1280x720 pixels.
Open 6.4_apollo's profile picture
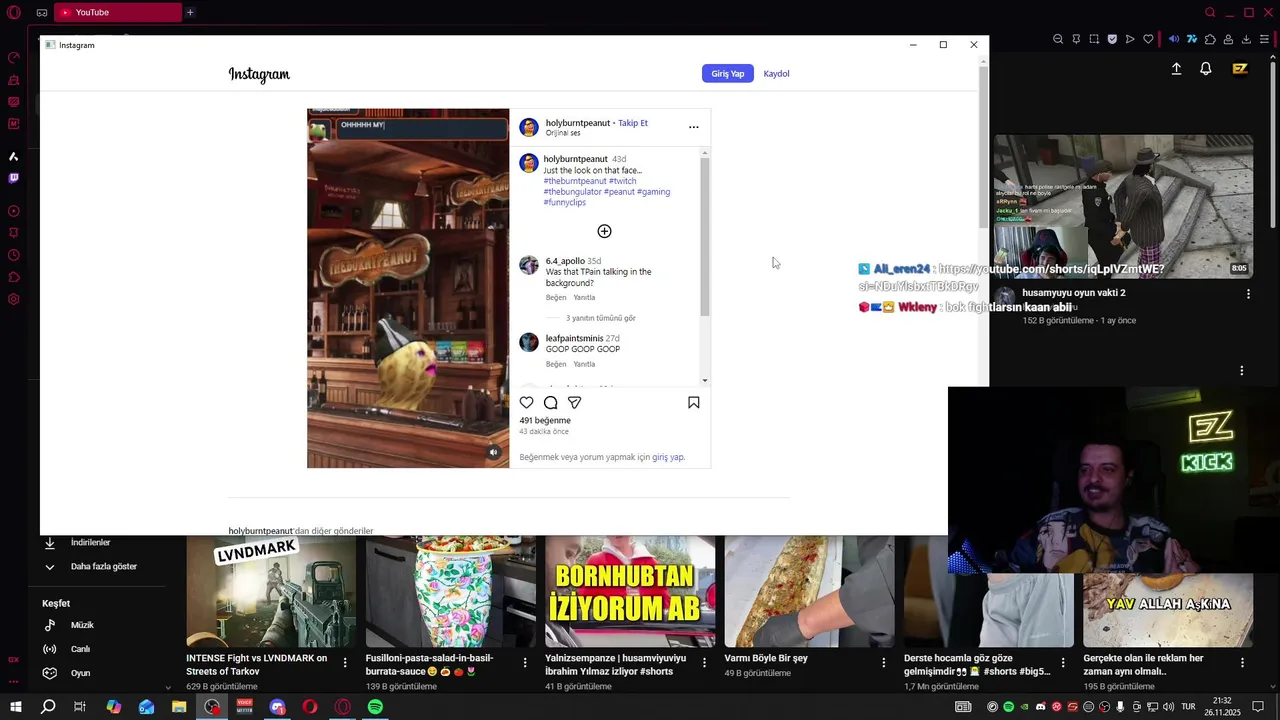pyautogui.click(x=529, y=265)
